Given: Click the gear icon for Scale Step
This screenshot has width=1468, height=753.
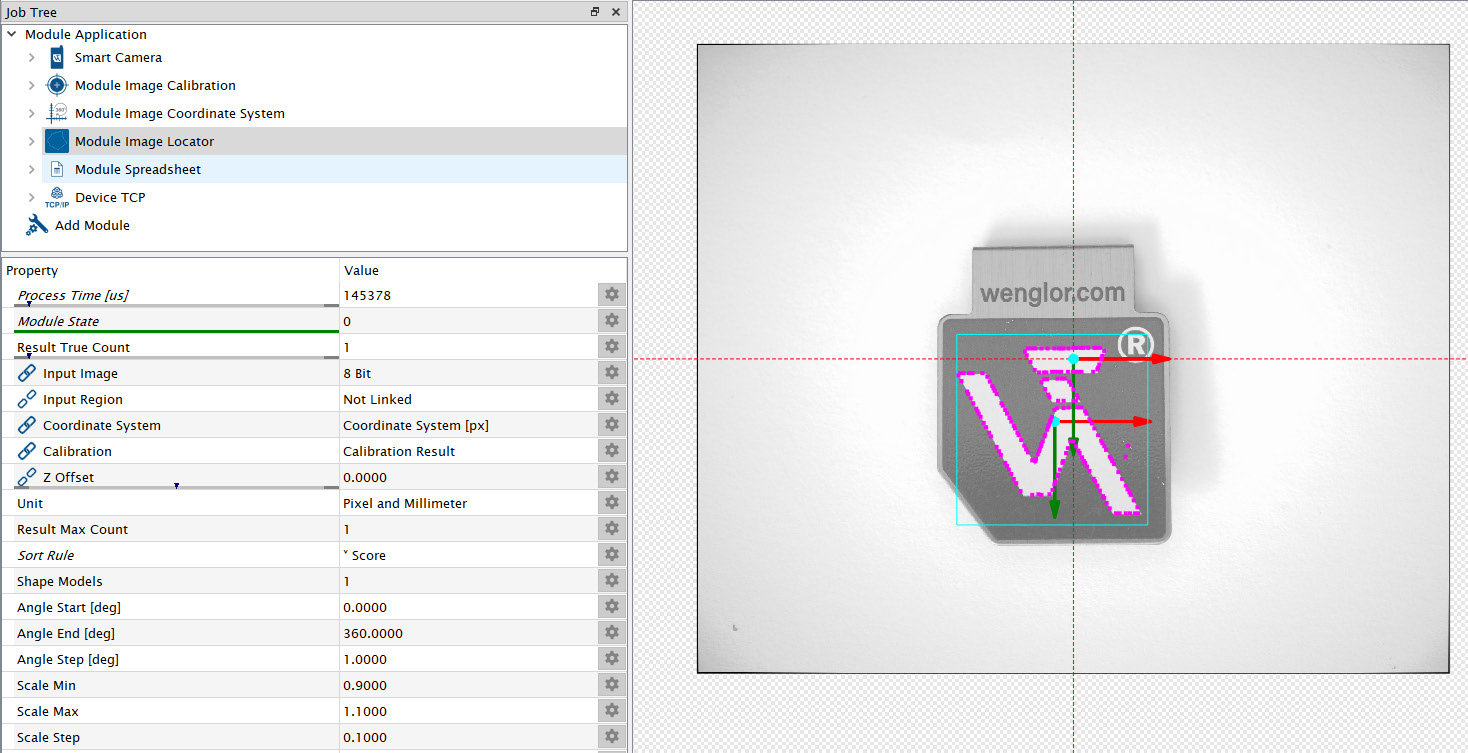Looking at the screenshot, I should click(x=612, y=737).
